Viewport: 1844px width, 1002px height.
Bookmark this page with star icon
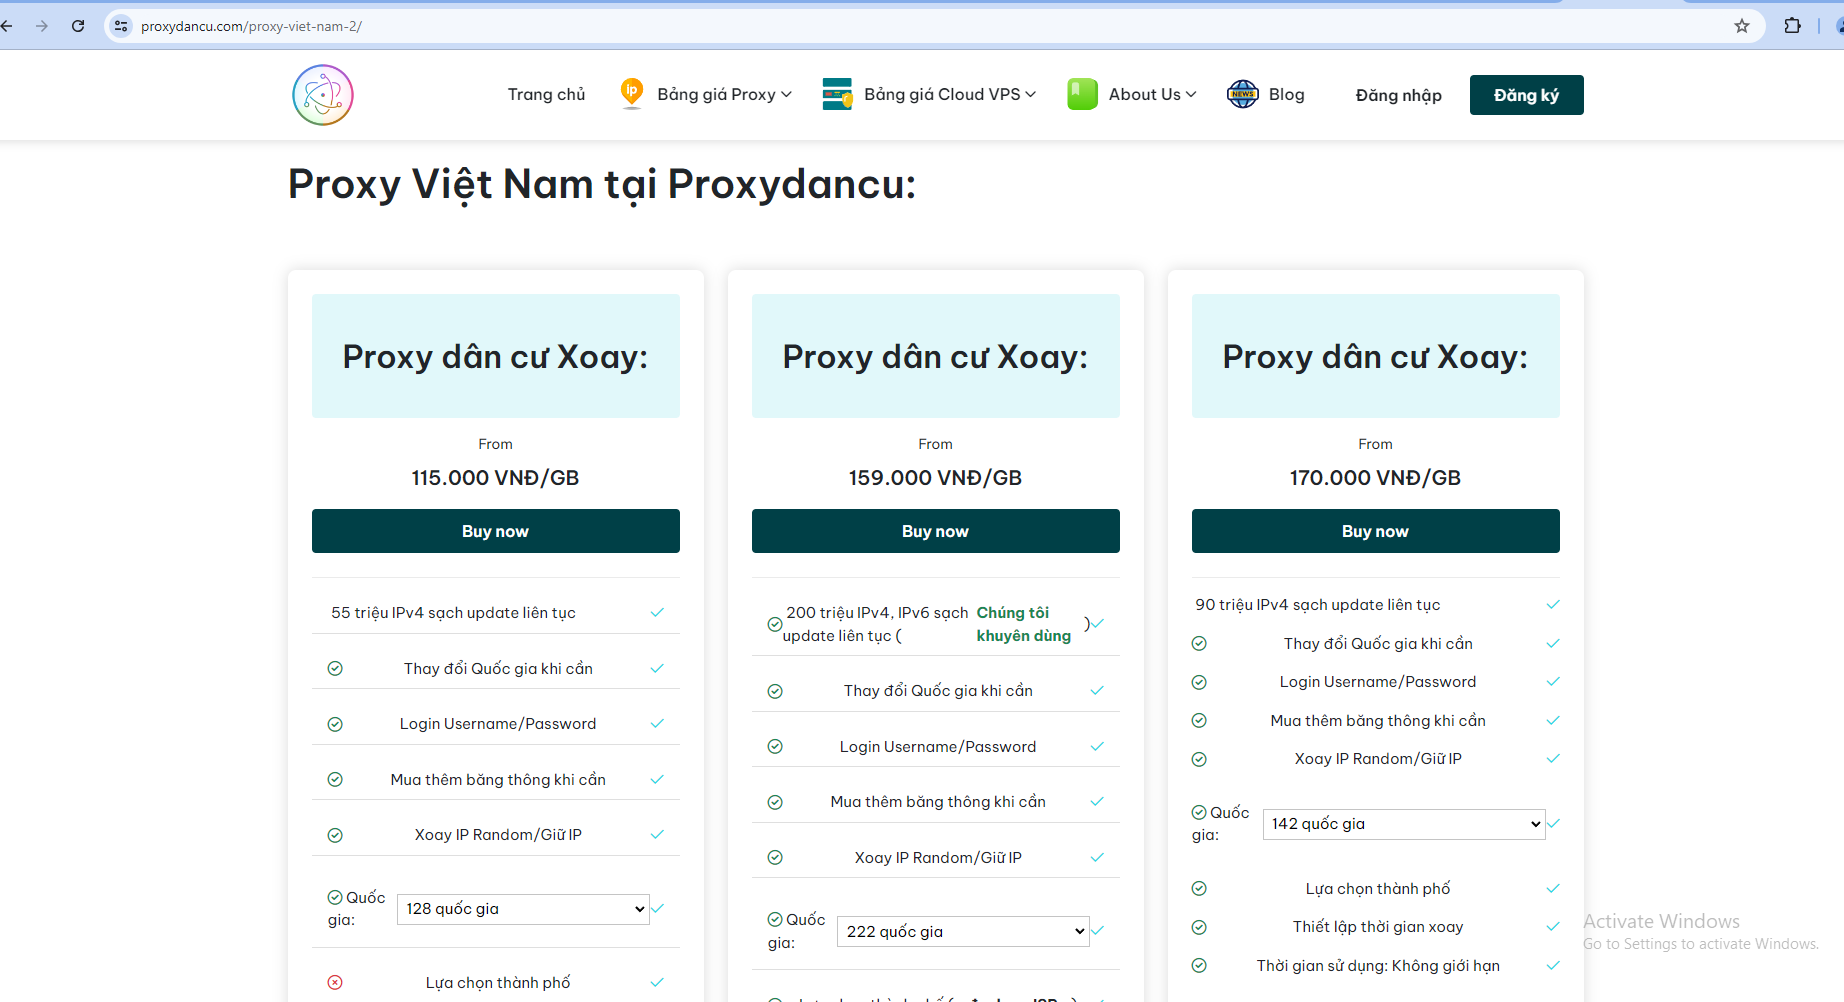coord(1742,26)
